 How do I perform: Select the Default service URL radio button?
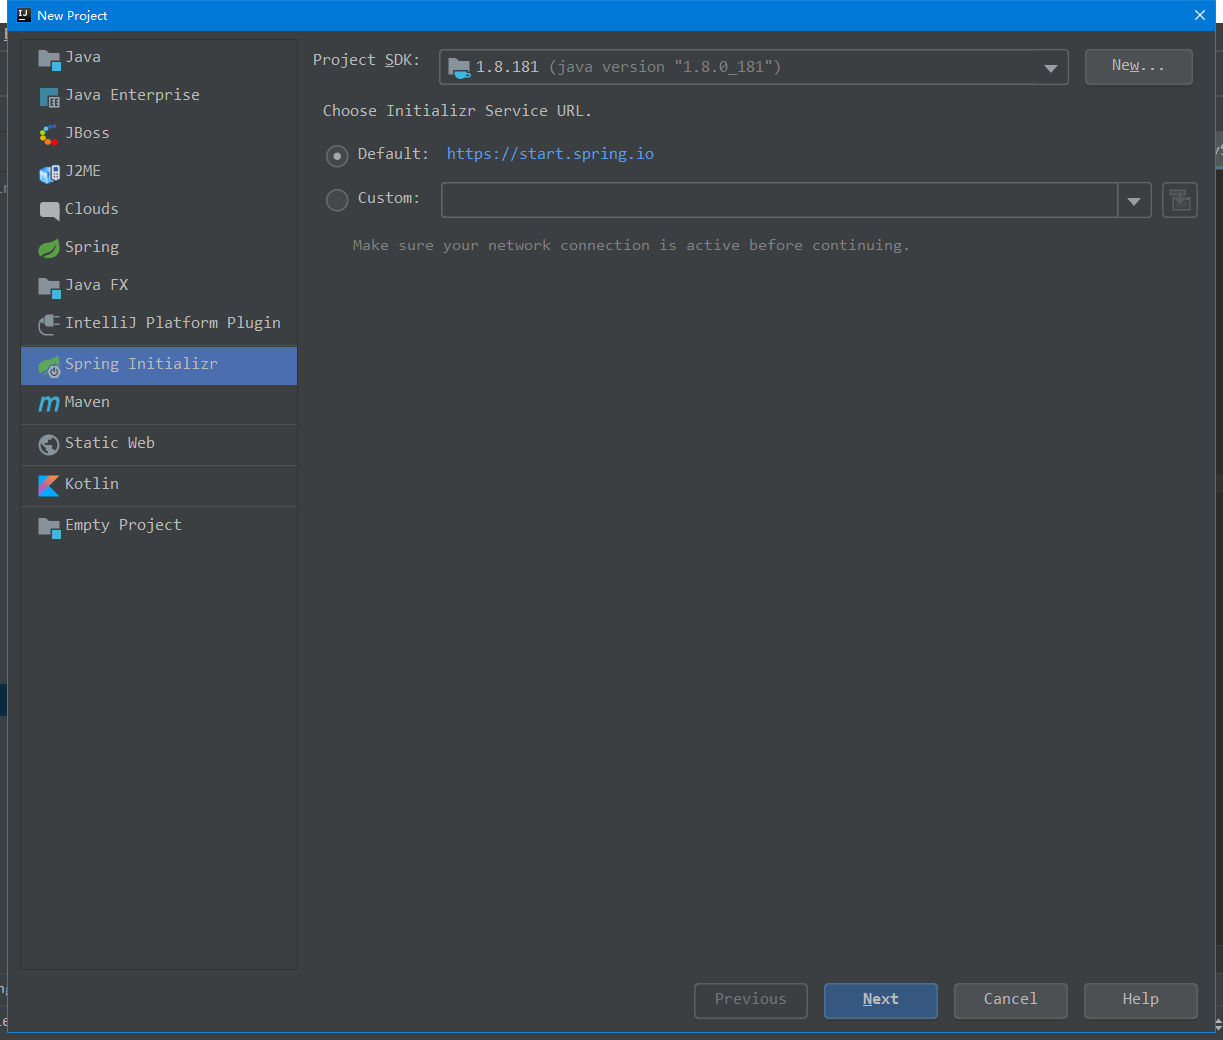click(337, 156)
